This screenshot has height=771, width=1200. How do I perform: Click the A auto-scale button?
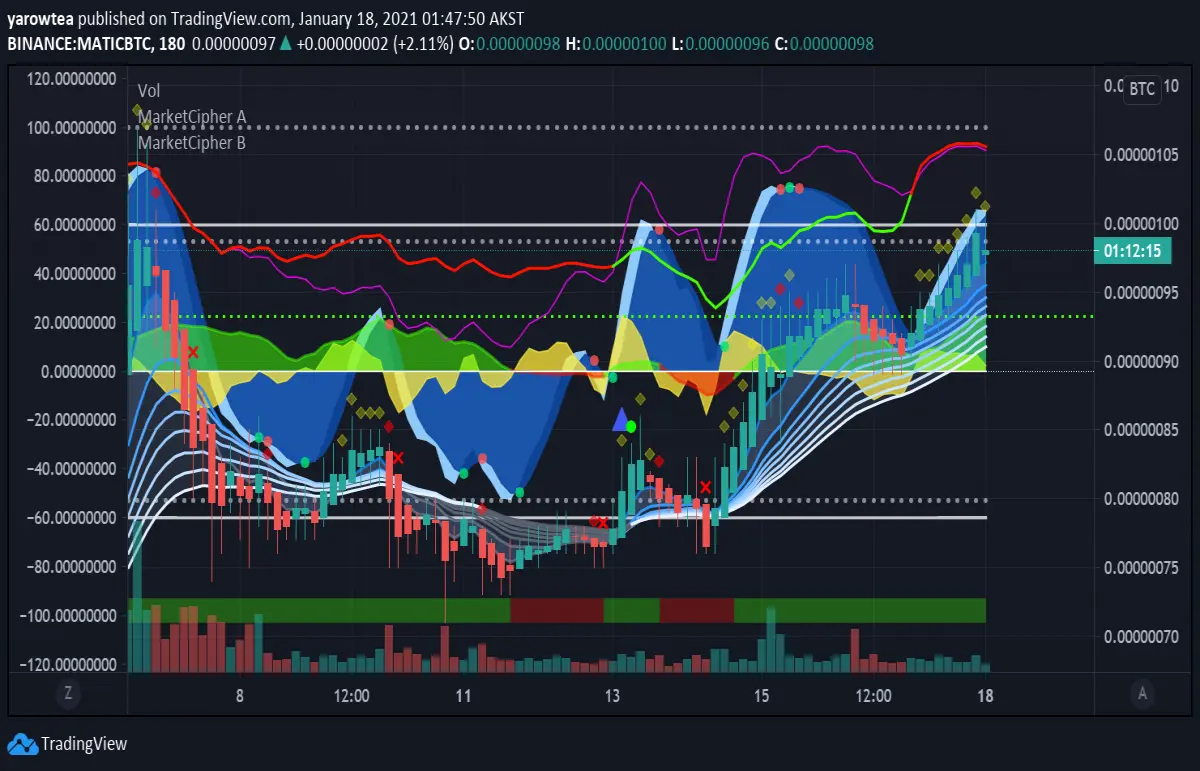1142,692
